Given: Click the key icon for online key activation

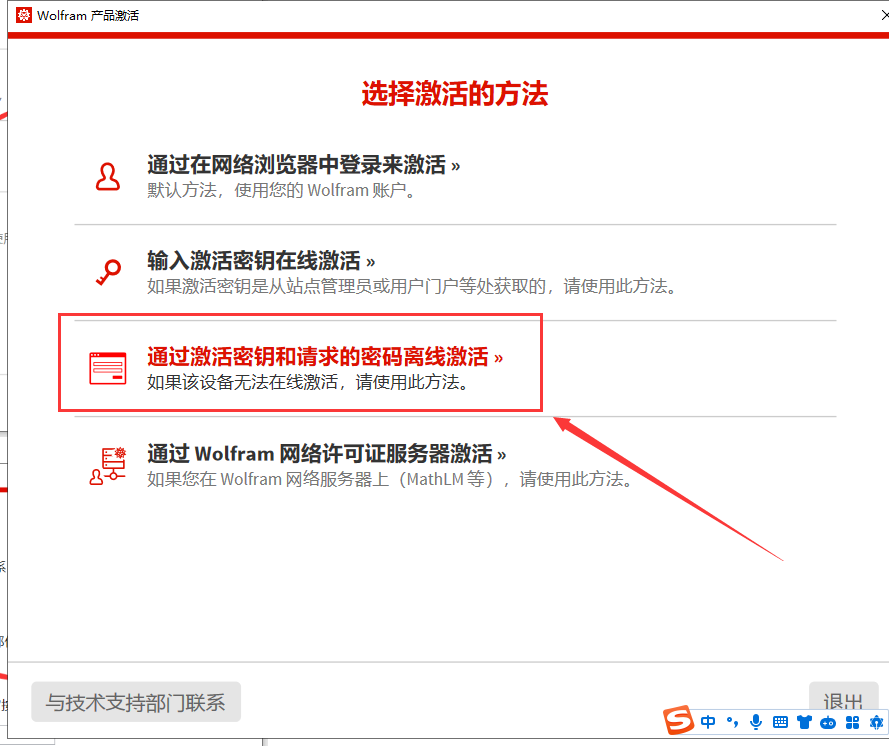Looking at the screenshot, I should (108, 269).
